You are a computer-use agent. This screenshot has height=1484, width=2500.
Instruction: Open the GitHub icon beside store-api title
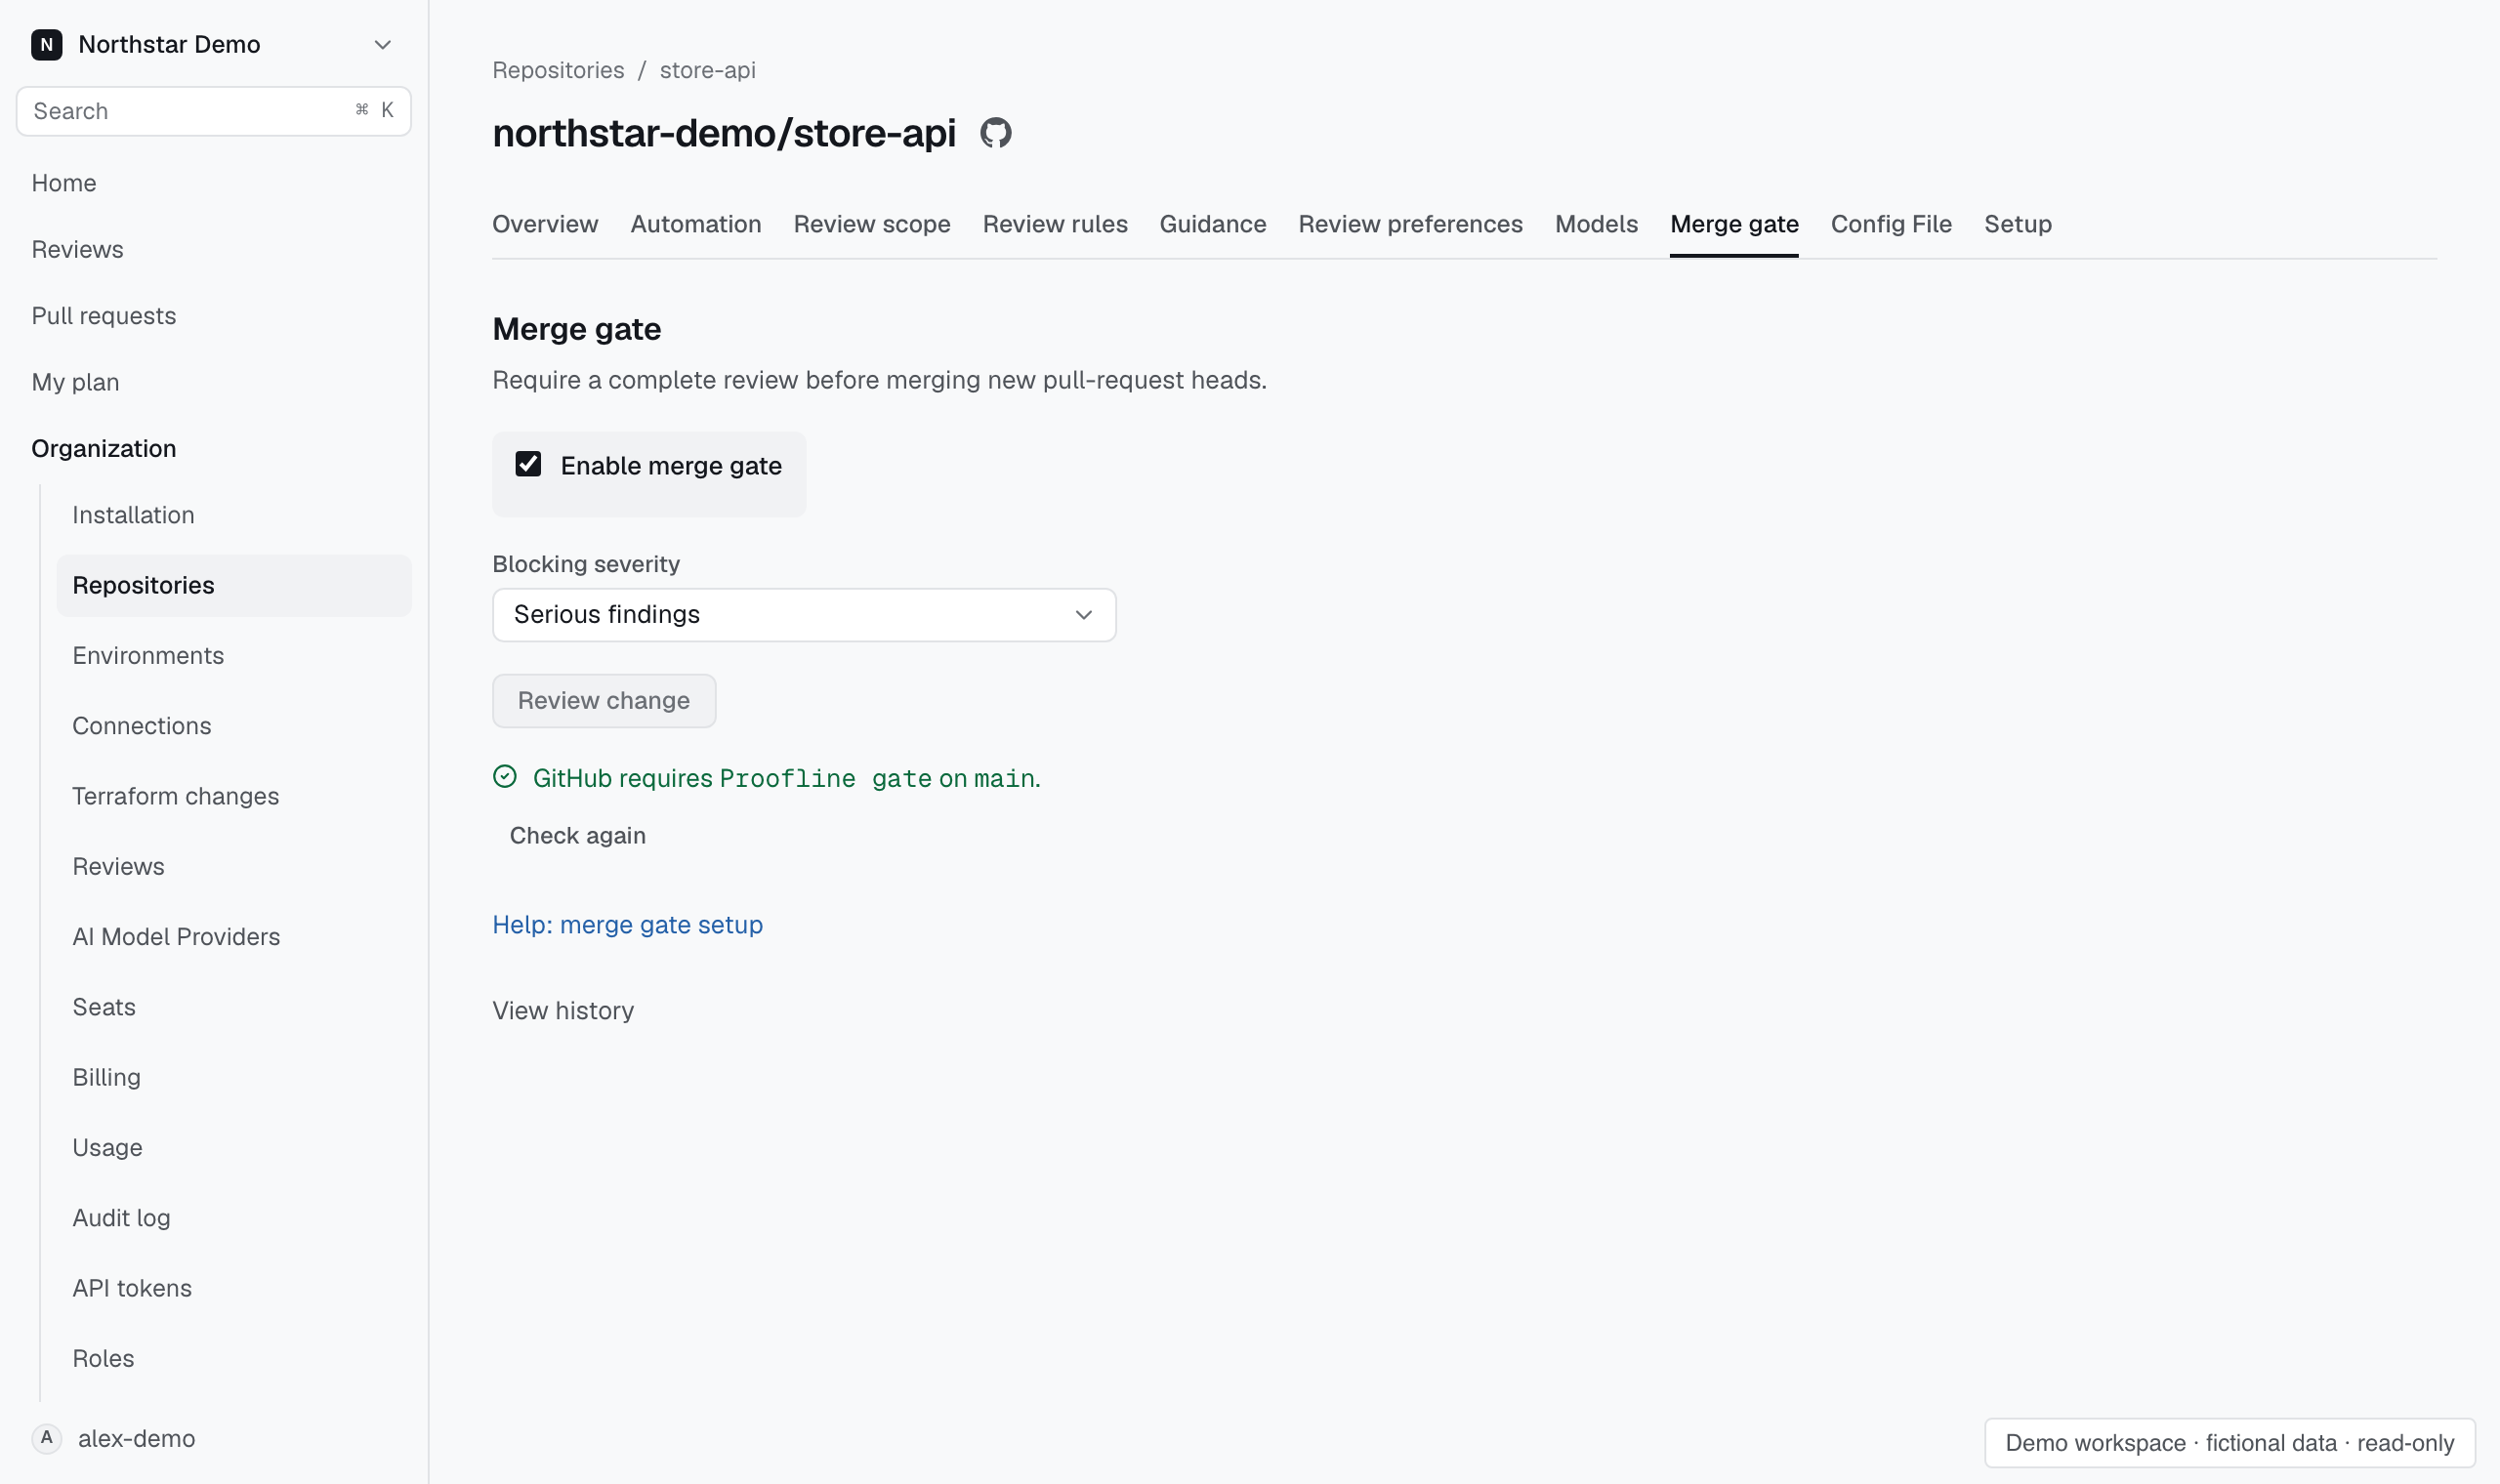(x=995, y=133)
